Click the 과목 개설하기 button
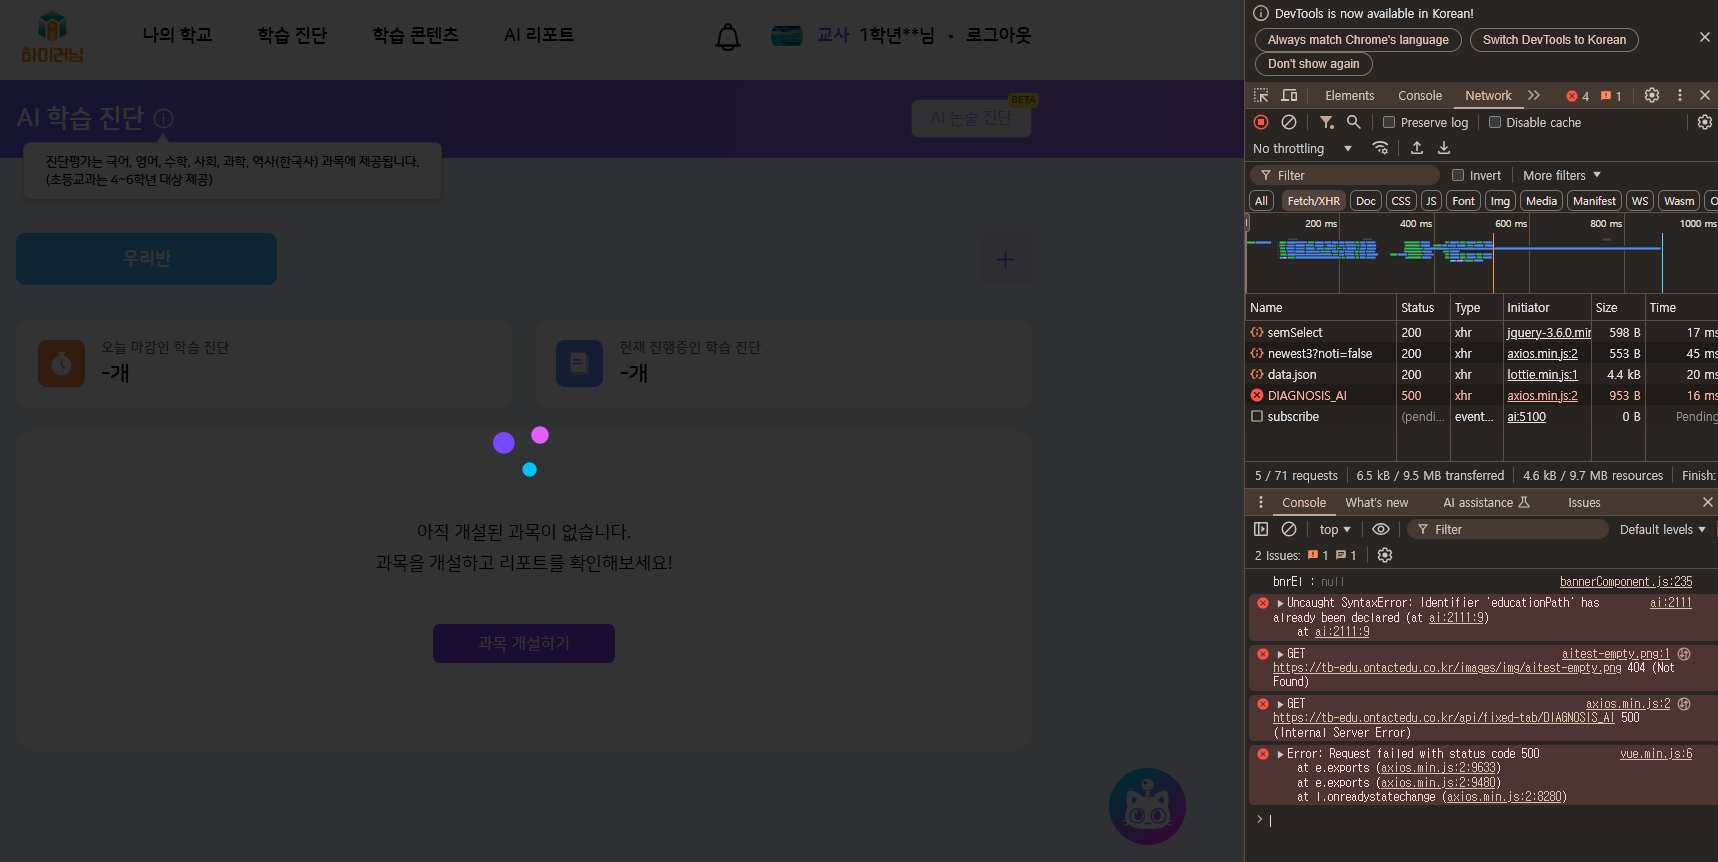The height and width of the screenshot is (862, 1718). 523,643
